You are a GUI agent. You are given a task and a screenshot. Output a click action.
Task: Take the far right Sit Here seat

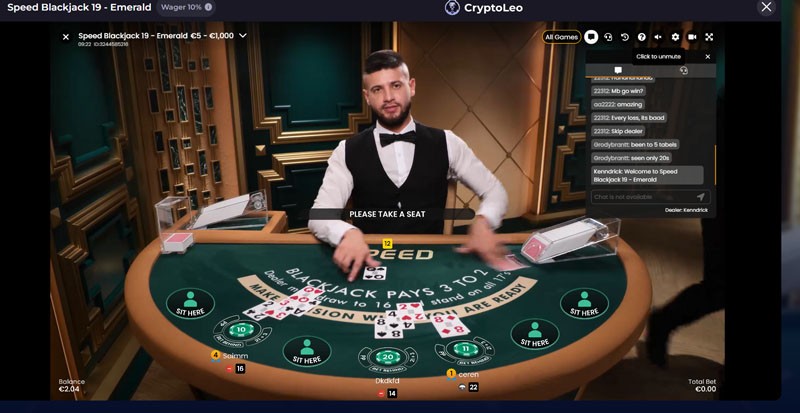(x=584, y=303)
